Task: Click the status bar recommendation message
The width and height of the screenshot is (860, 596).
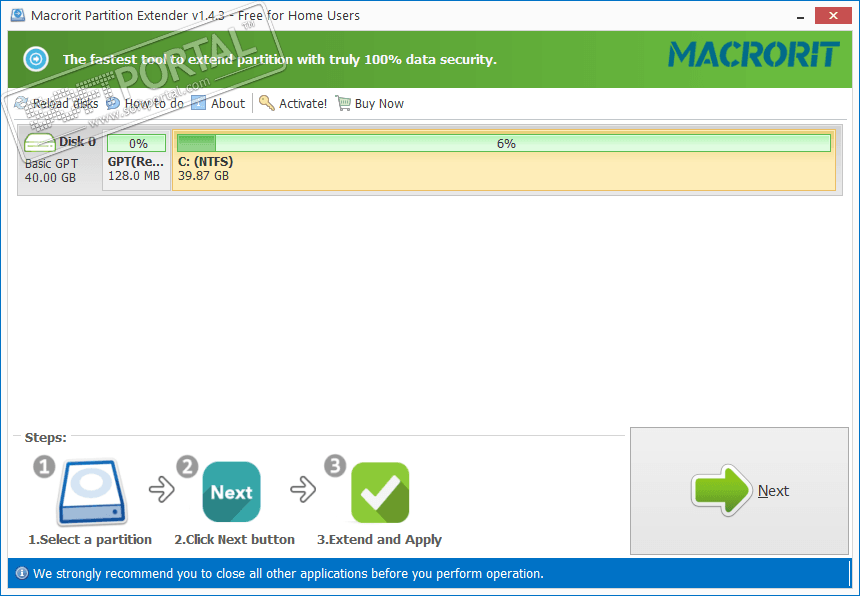Action: [288, 574]
